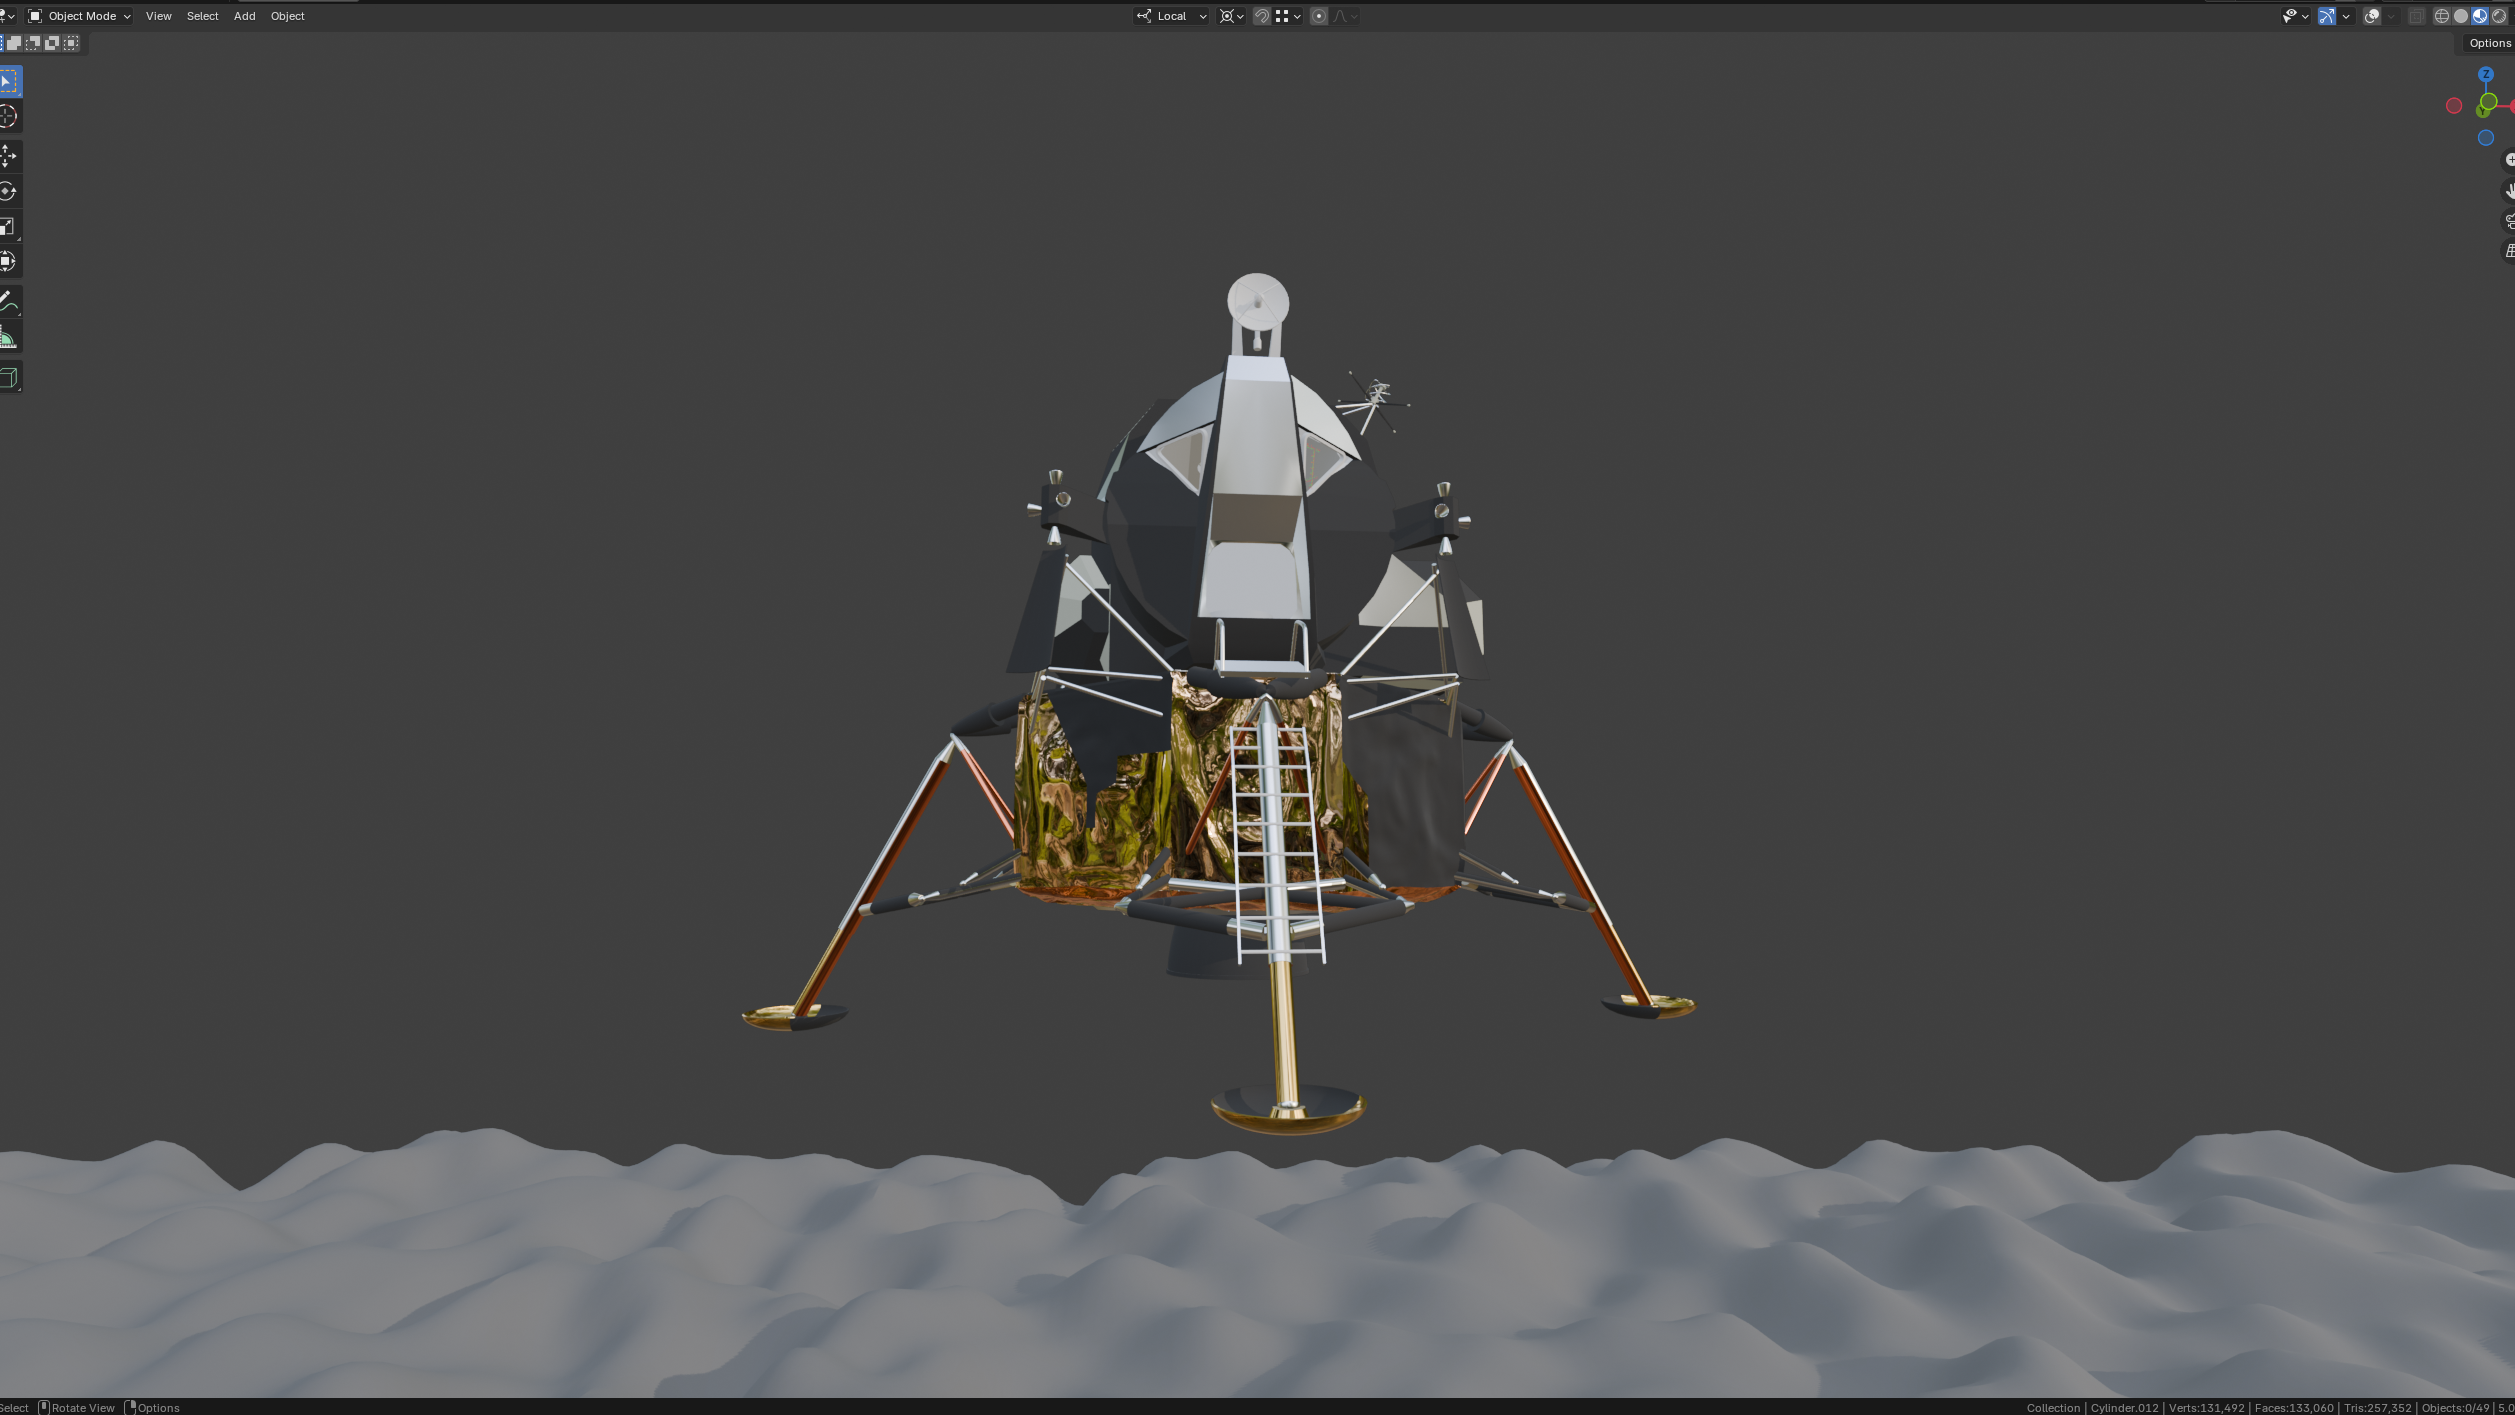
Task: Click Rotate View hint in status bar
Action: point(77,1408)
